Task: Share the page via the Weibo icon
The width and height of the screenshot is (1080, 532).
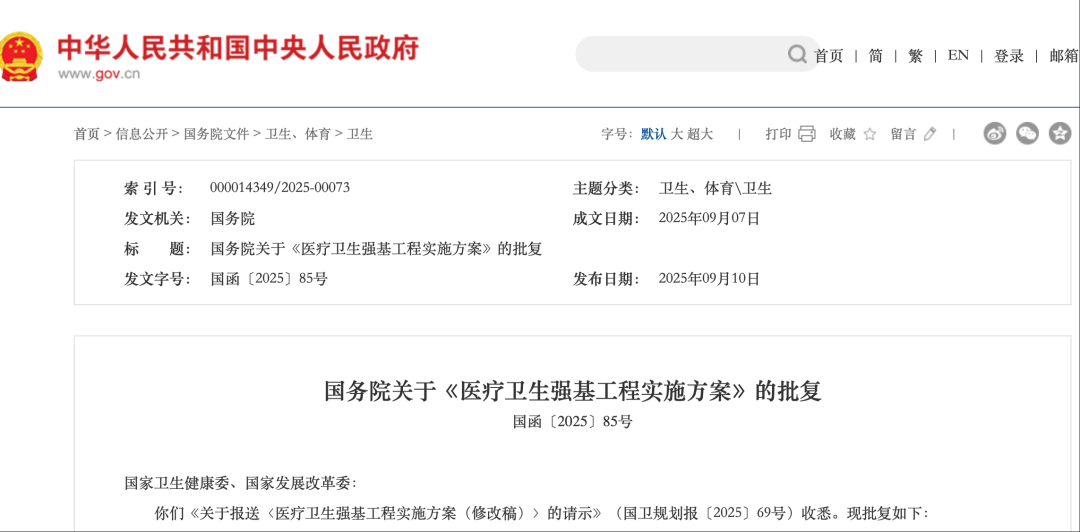Action: [994, 133]
